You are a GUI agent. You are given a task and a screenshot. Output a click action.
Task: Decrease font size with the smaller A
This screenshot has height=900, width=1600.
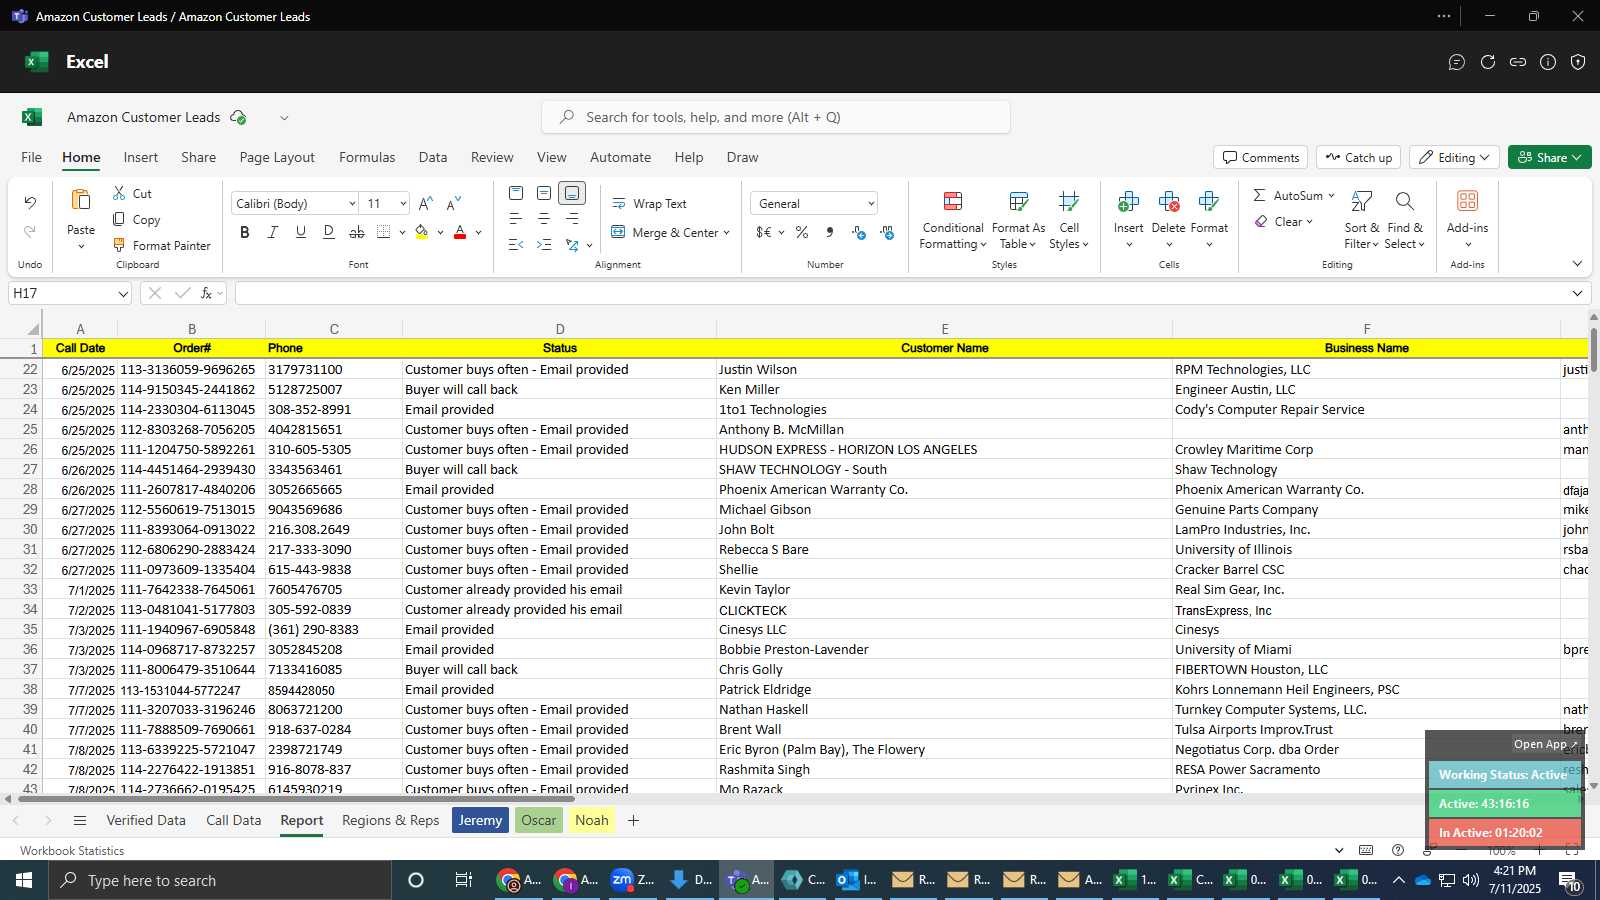453,203
